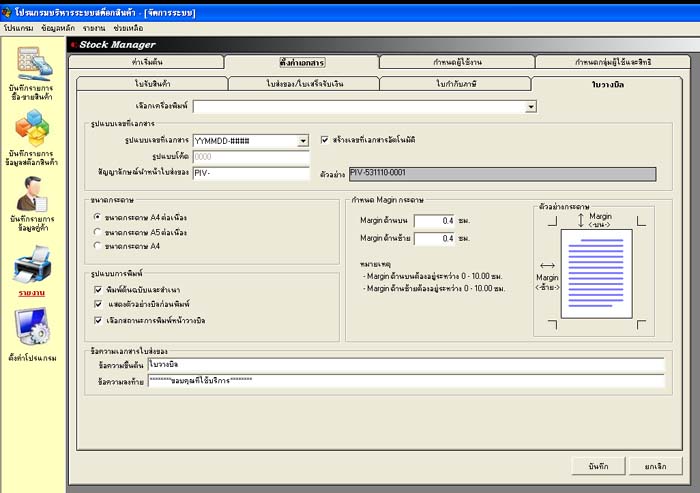This screenshot has height=493, width=700.
Task: Select the A4 continuous paper radio option
Action: click(97, 217)
